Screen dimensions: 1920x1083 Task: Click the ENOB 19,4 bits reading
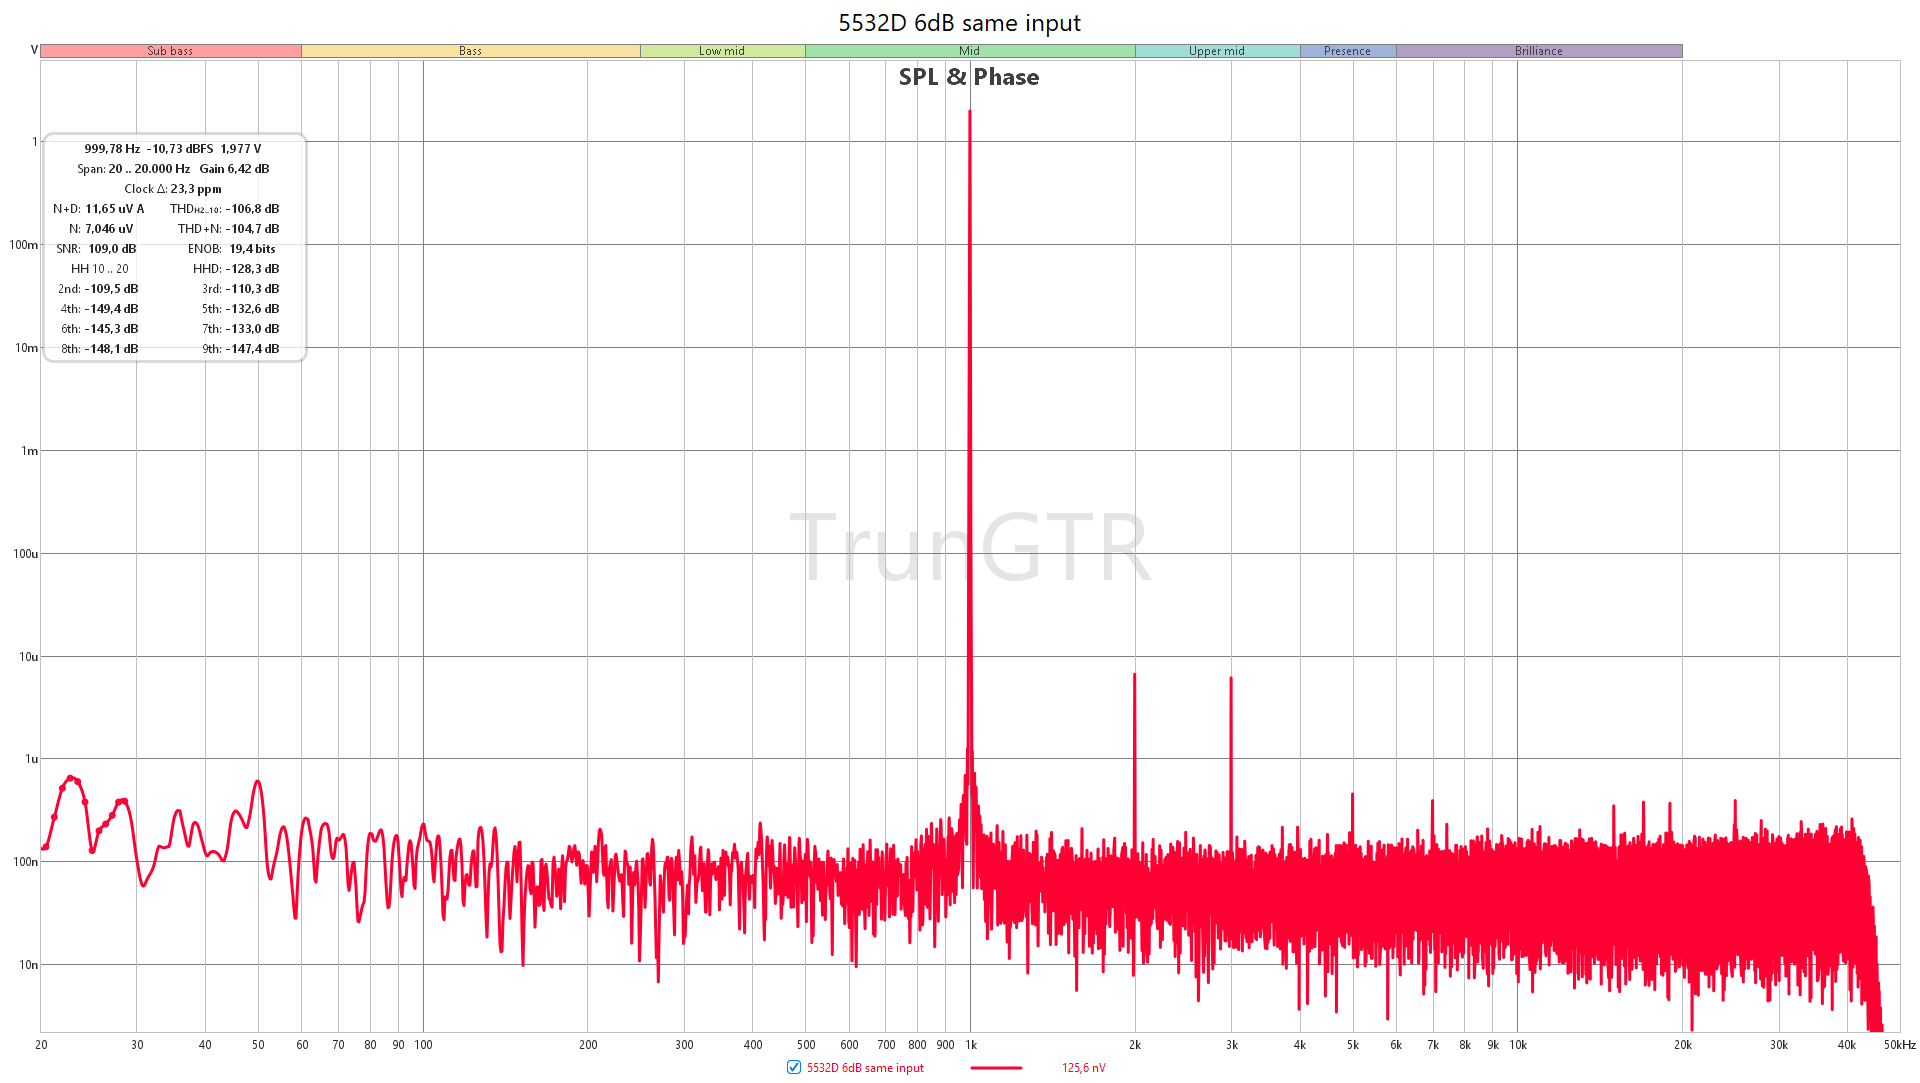coord(231,249)
